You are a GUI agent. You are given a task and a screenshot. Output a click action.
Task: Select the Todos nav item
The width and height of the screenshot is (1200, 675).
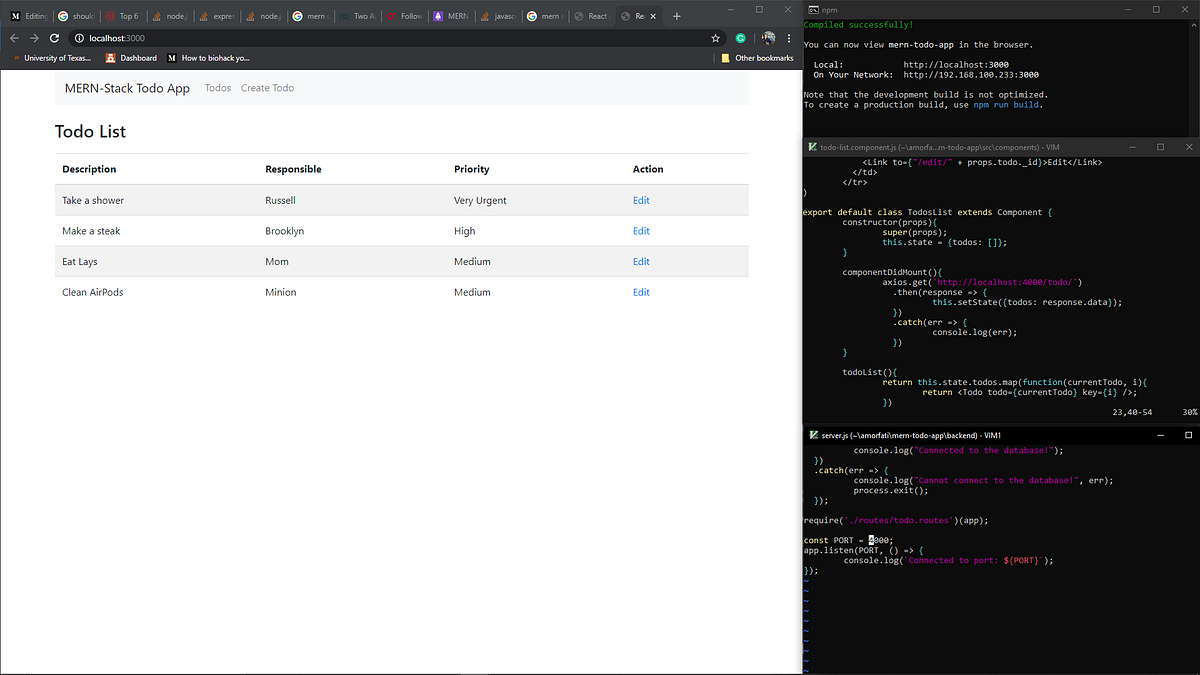[217, 88]
